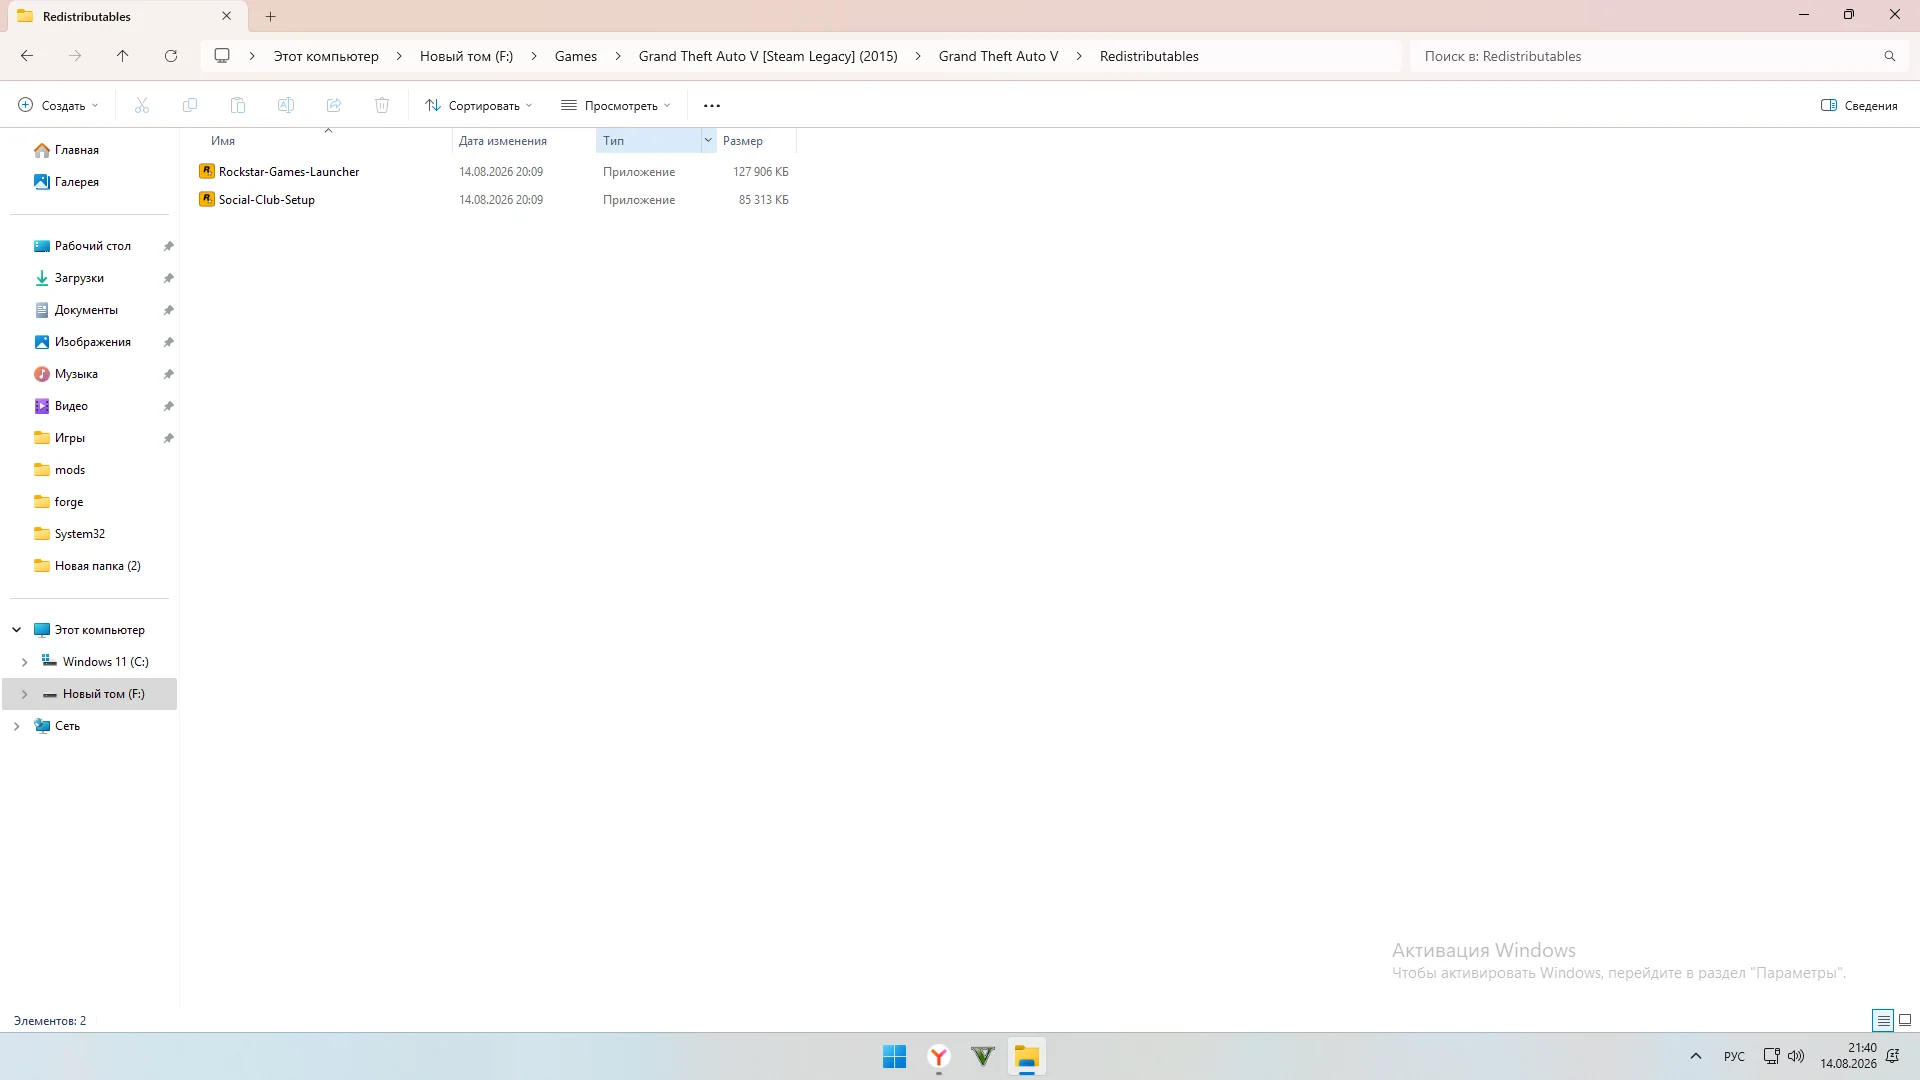1920x1080 pixels.
Task: Open the Документы quick access folder
Action: click(86, 310)
